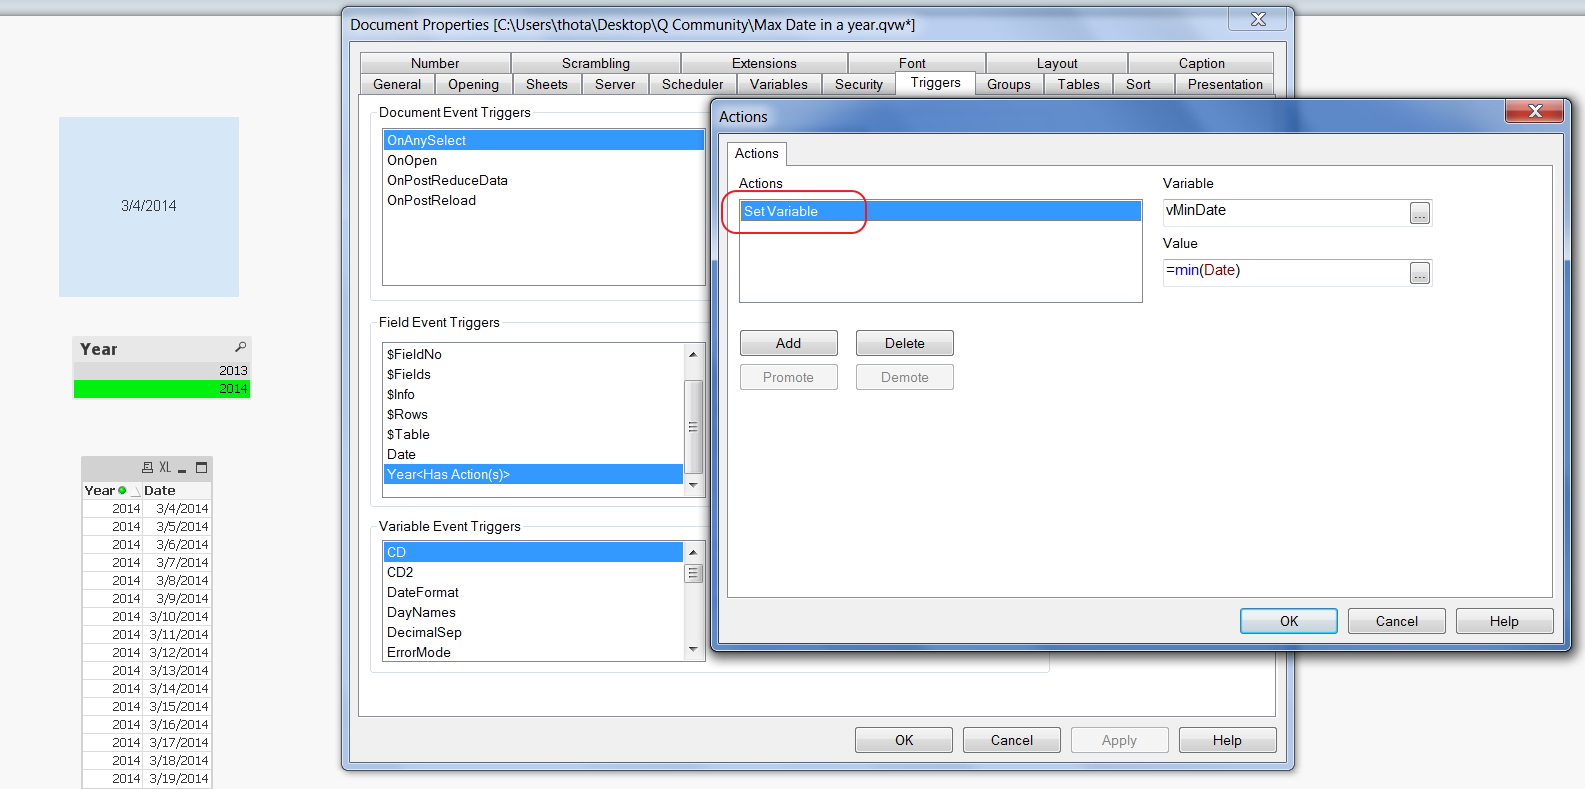Viewport: 1585px width, 789px height.
Task: Select the Set Variable action in the list
Action: point(941,211)
